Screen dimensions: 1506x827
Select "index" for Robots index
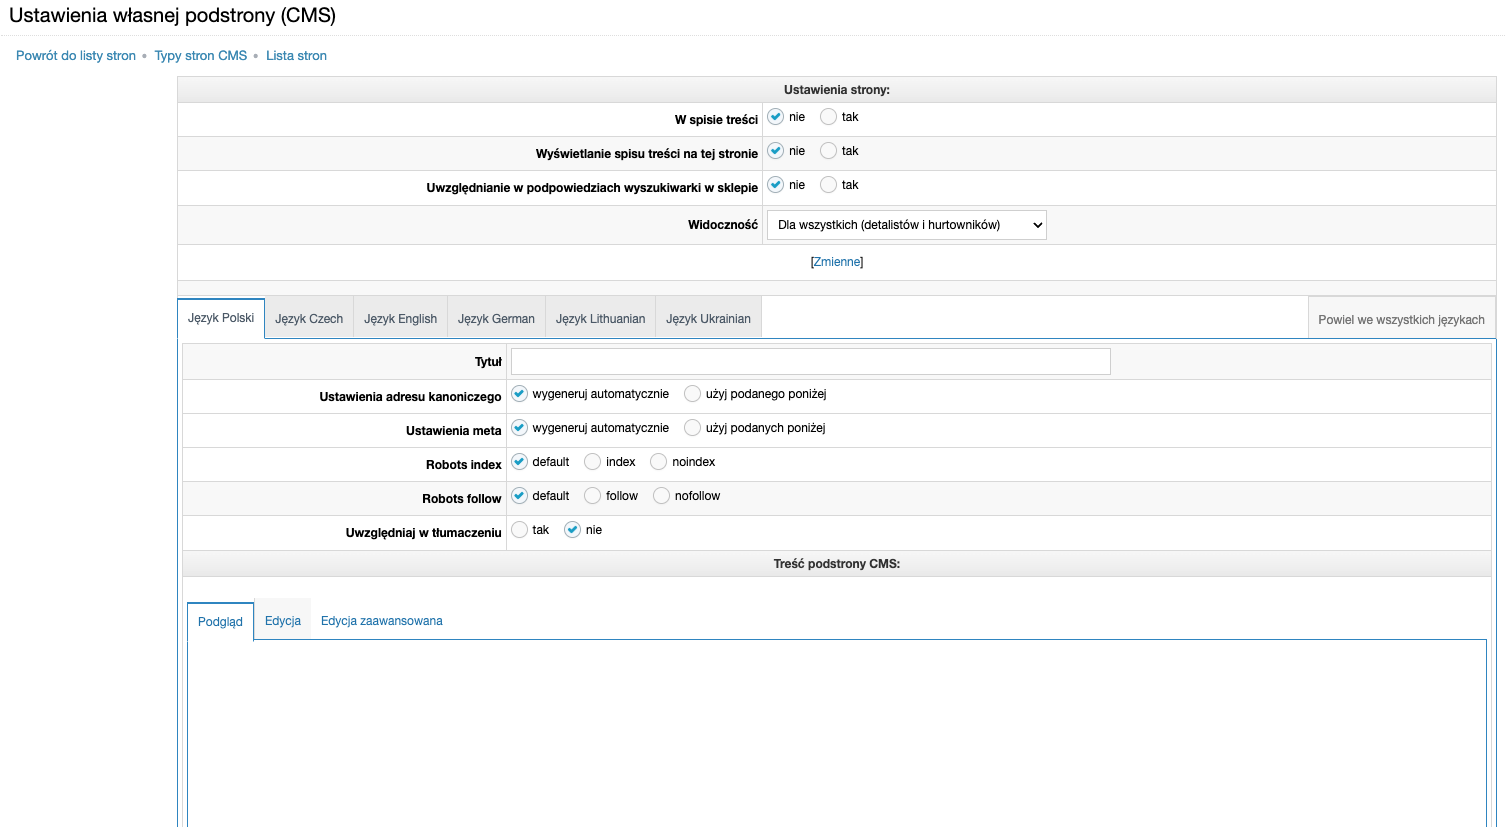coord(592,461)
